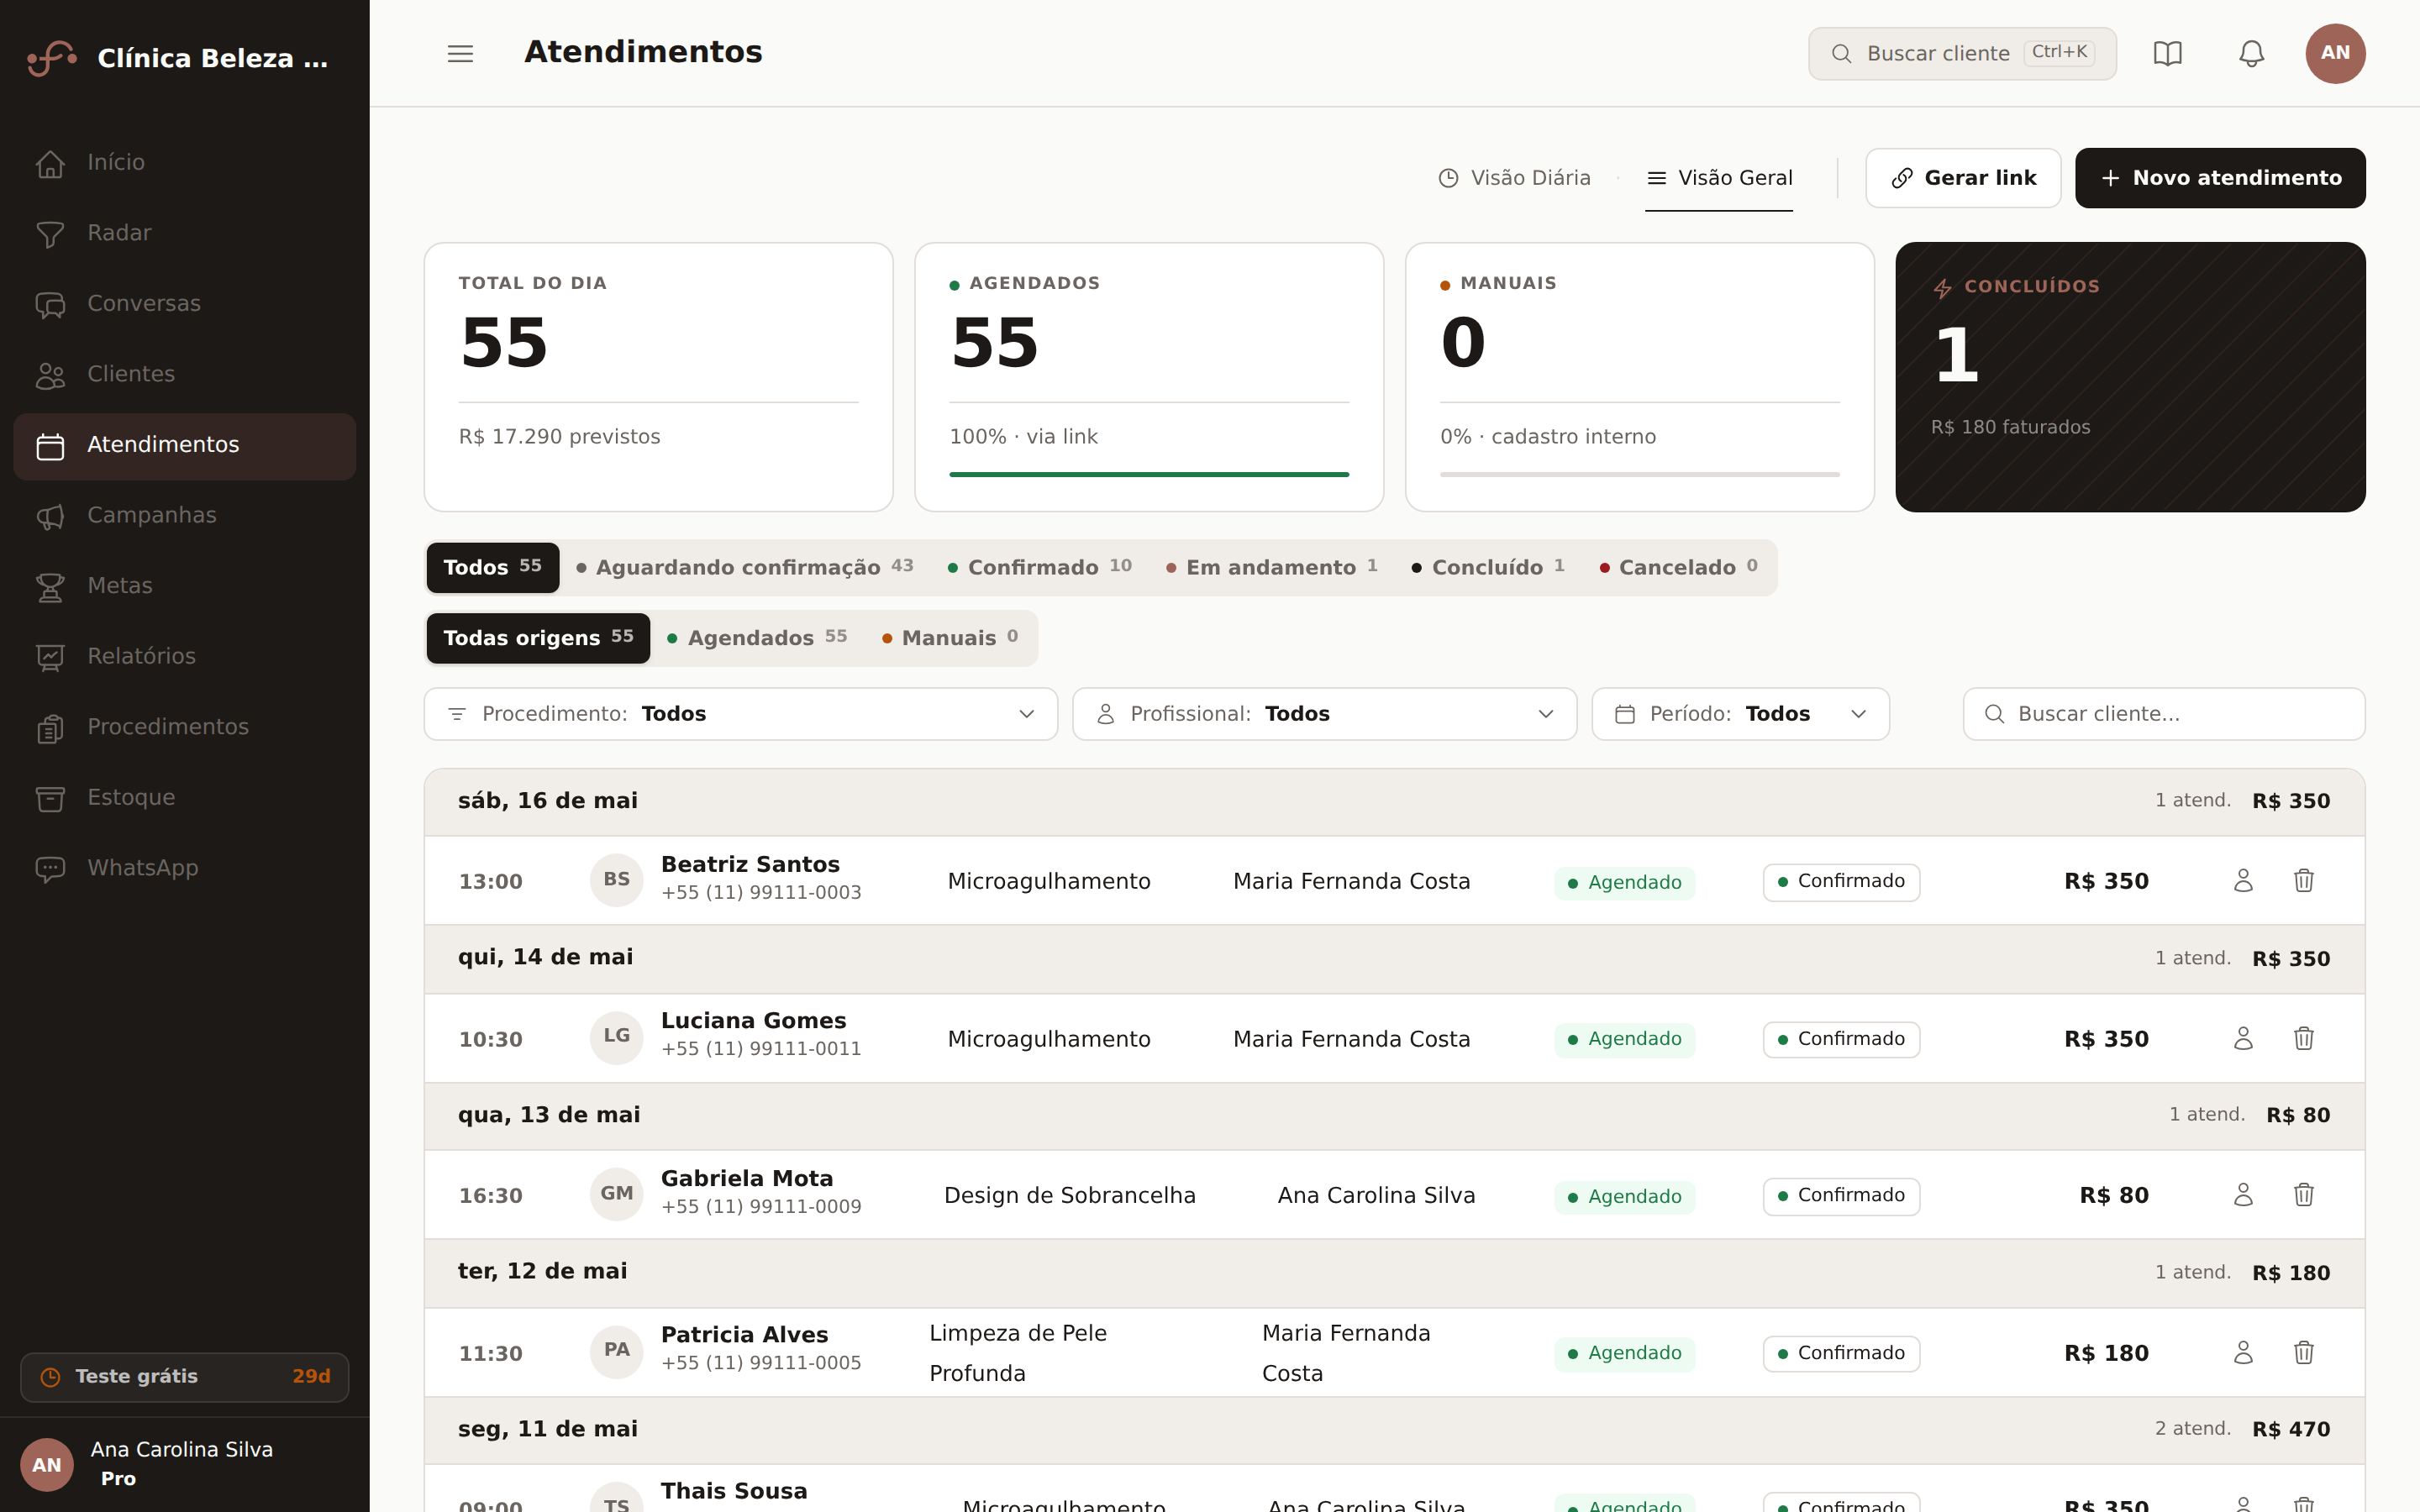This screenshot has width=2420, height=1512.
Task: Open Ana Carolina Silva Pro account
Action: click(x=185, y=1464)
